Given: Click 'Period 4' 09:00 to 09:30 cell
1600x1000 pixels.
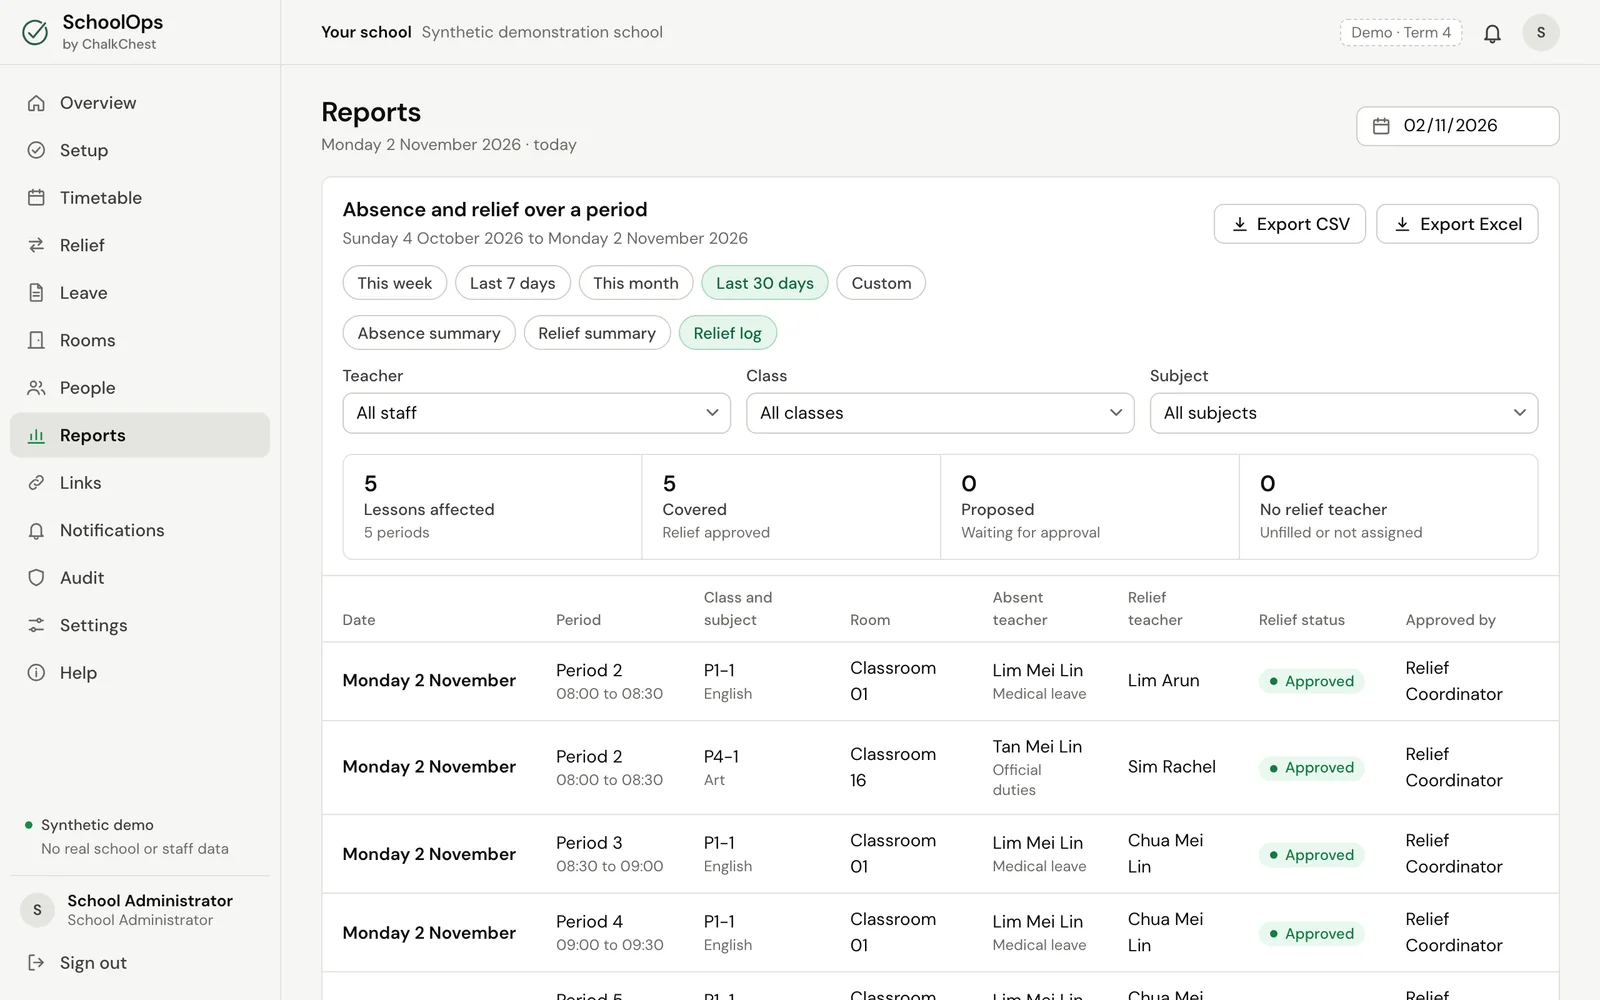Looking at the screenshot, I should [x=610, y=933].
